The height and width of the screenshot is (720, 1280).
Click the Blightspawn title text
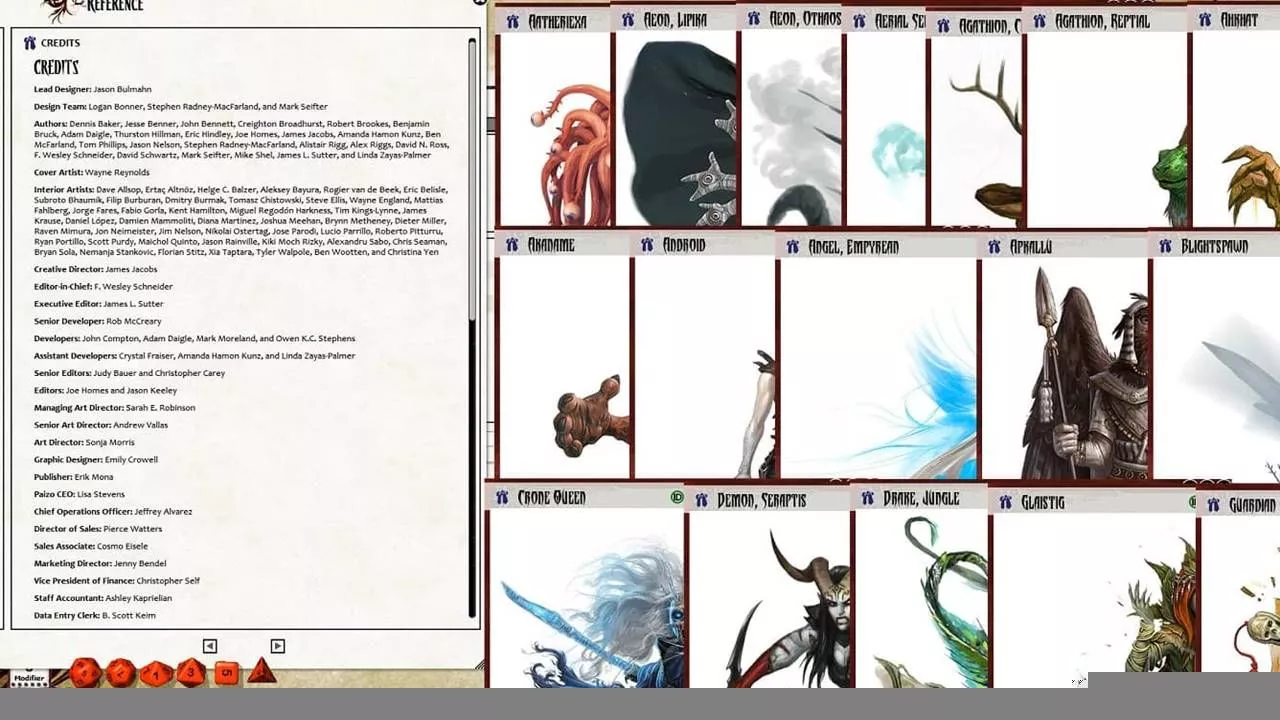point(1214,246)
